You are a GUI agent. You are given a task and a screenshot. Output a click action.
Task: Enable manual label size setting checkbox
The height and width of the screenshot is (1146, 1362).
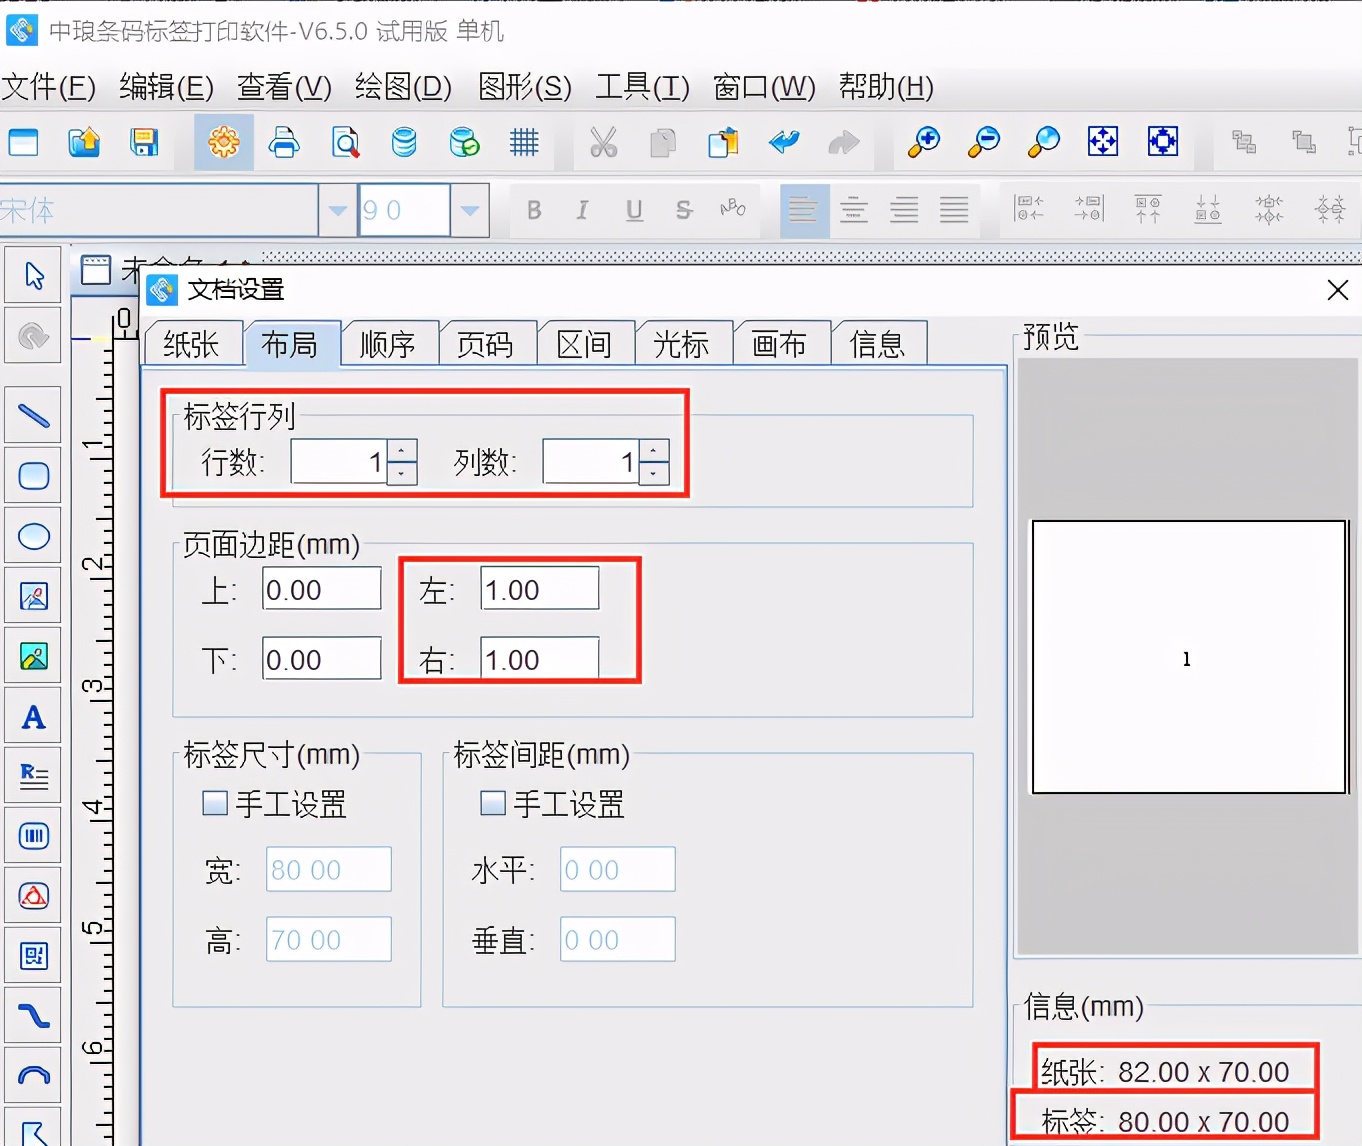[x=214, y=802]
